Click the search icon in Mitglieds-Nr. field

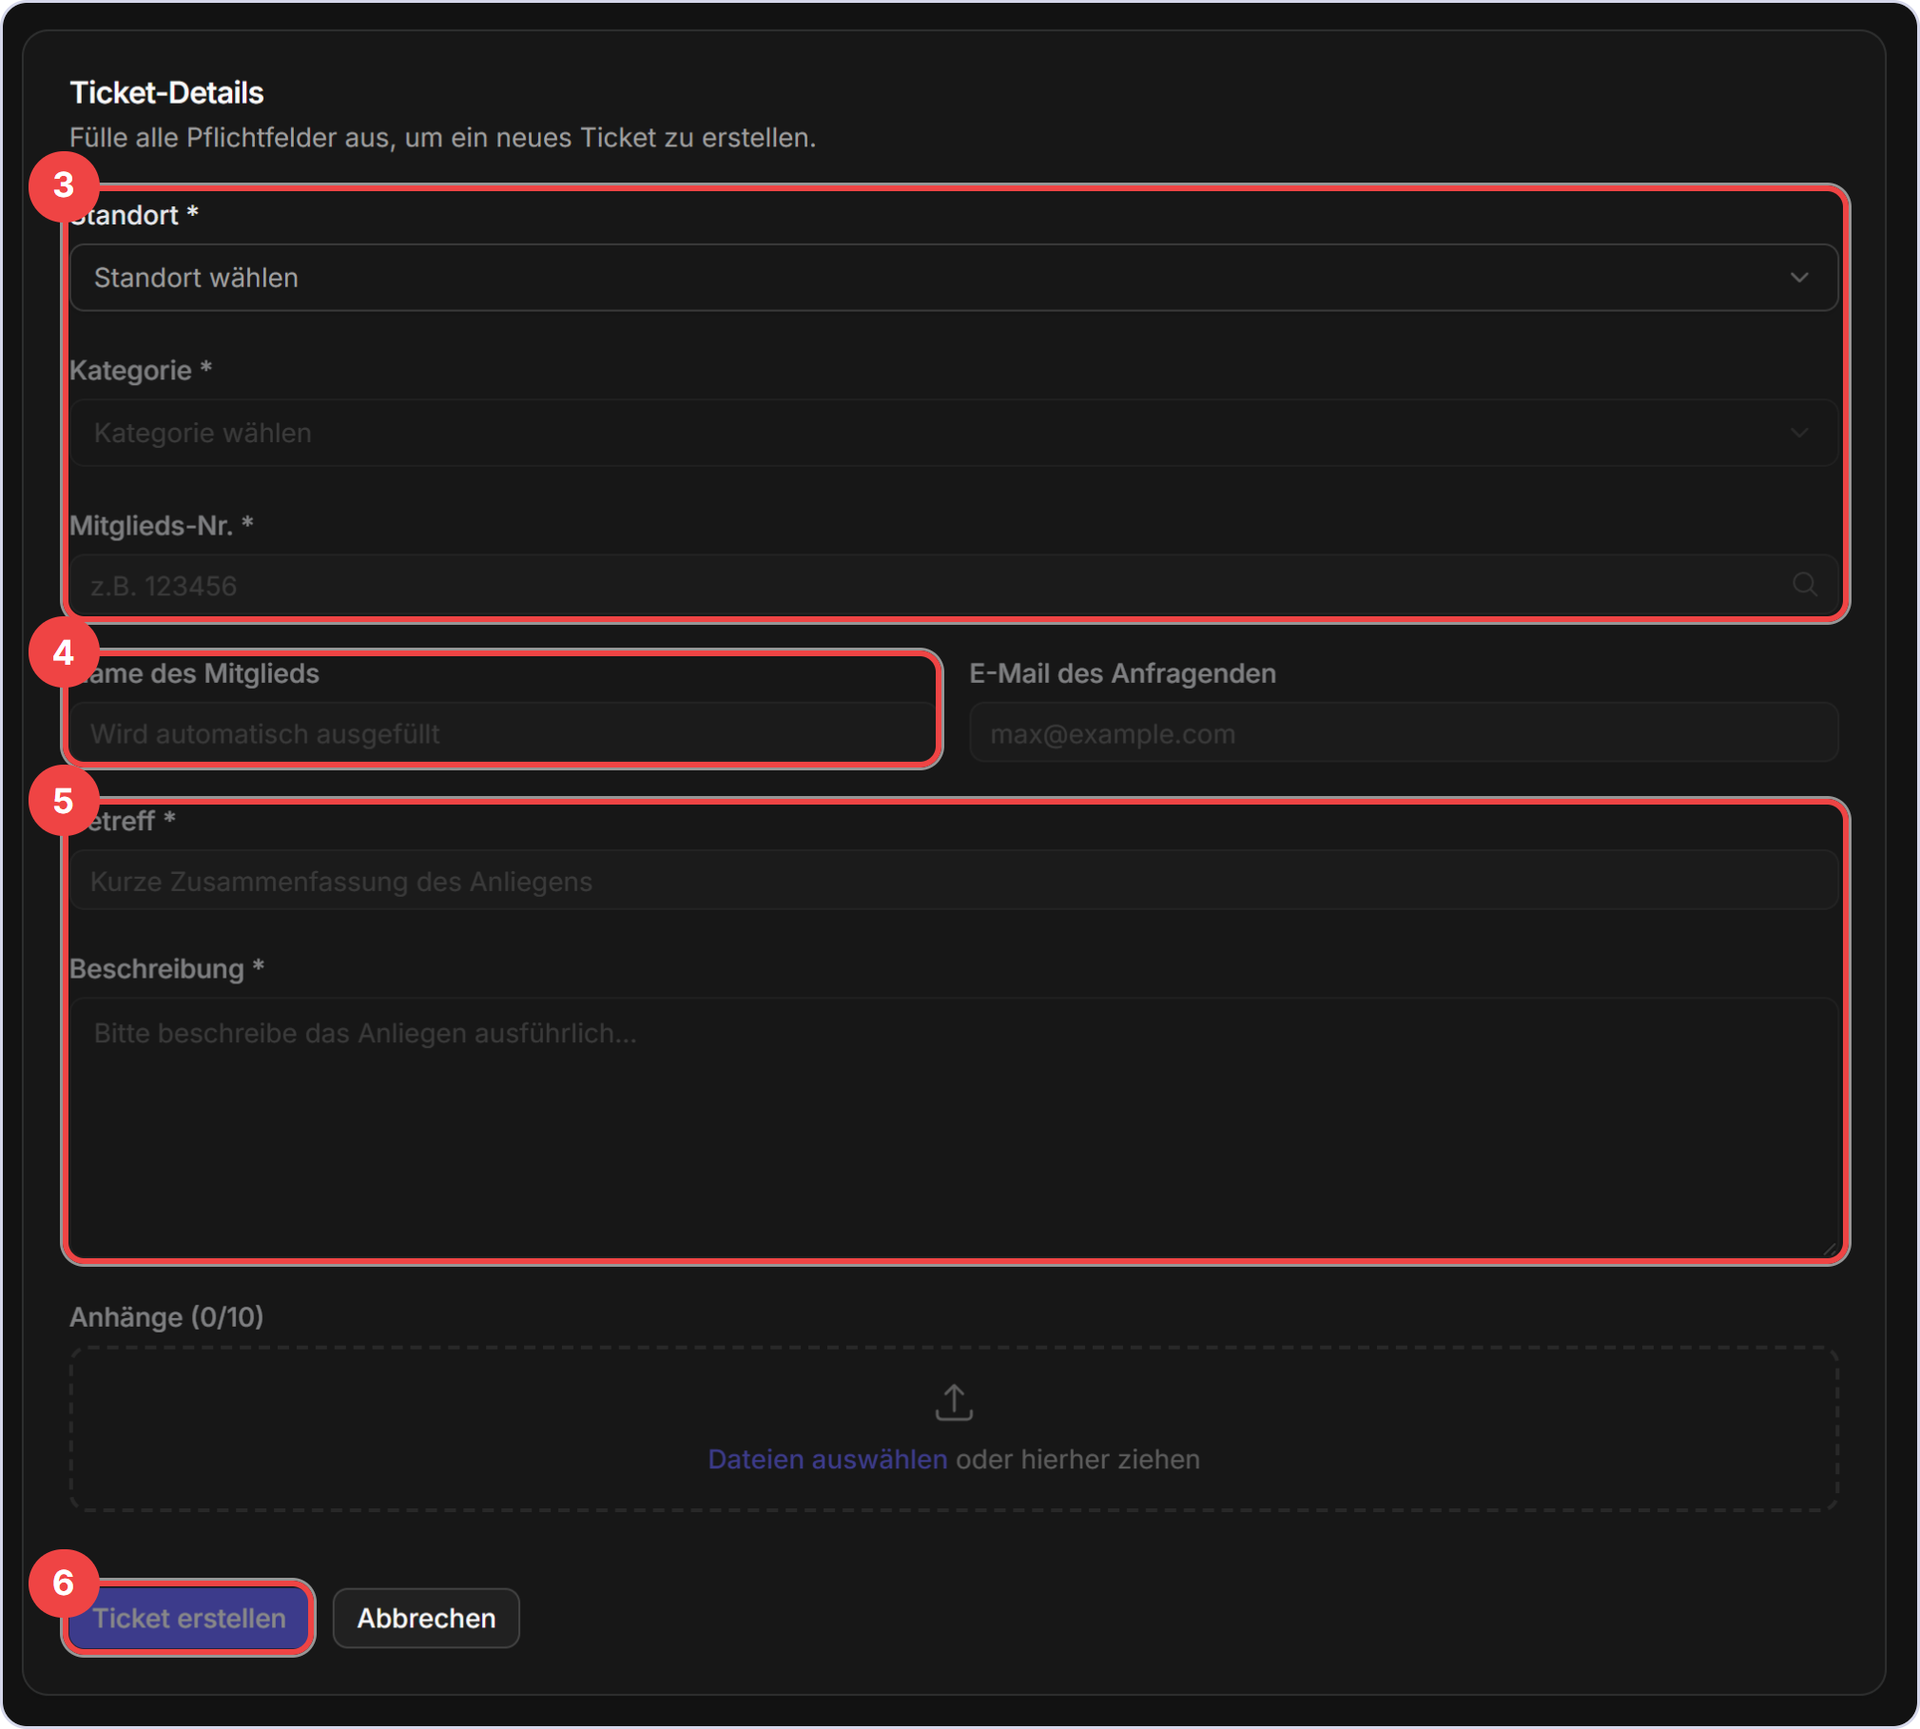1804,584
